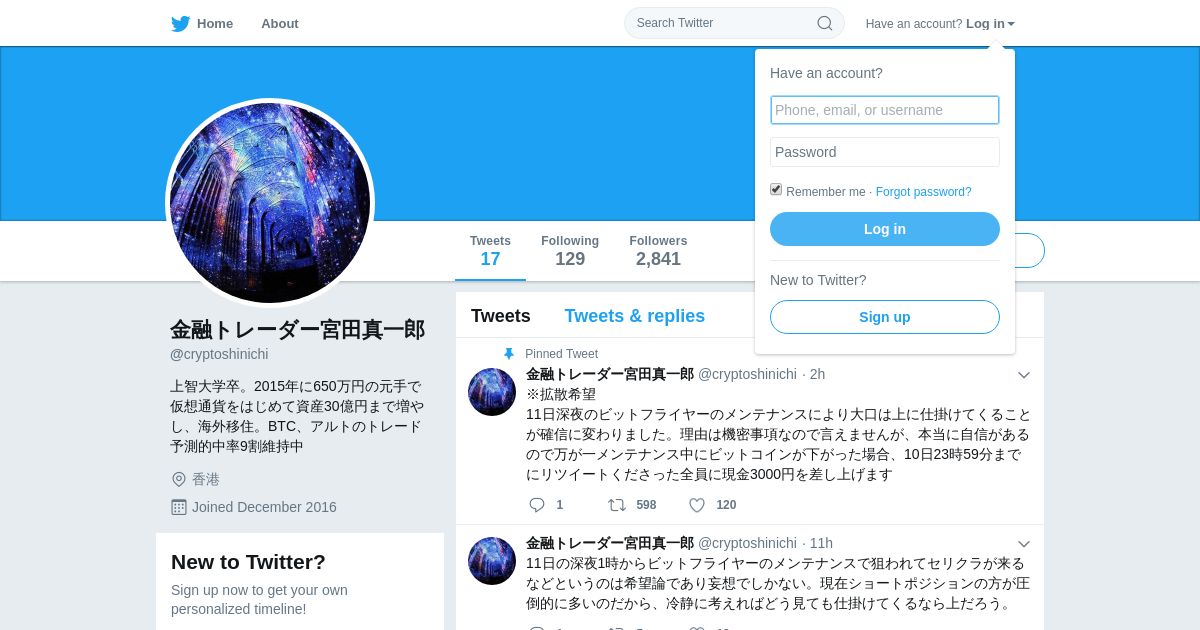Switch to Tweets & replies tab
Image resolution: width=1200 pixels, height=630 pixels.
click(634, 316)
